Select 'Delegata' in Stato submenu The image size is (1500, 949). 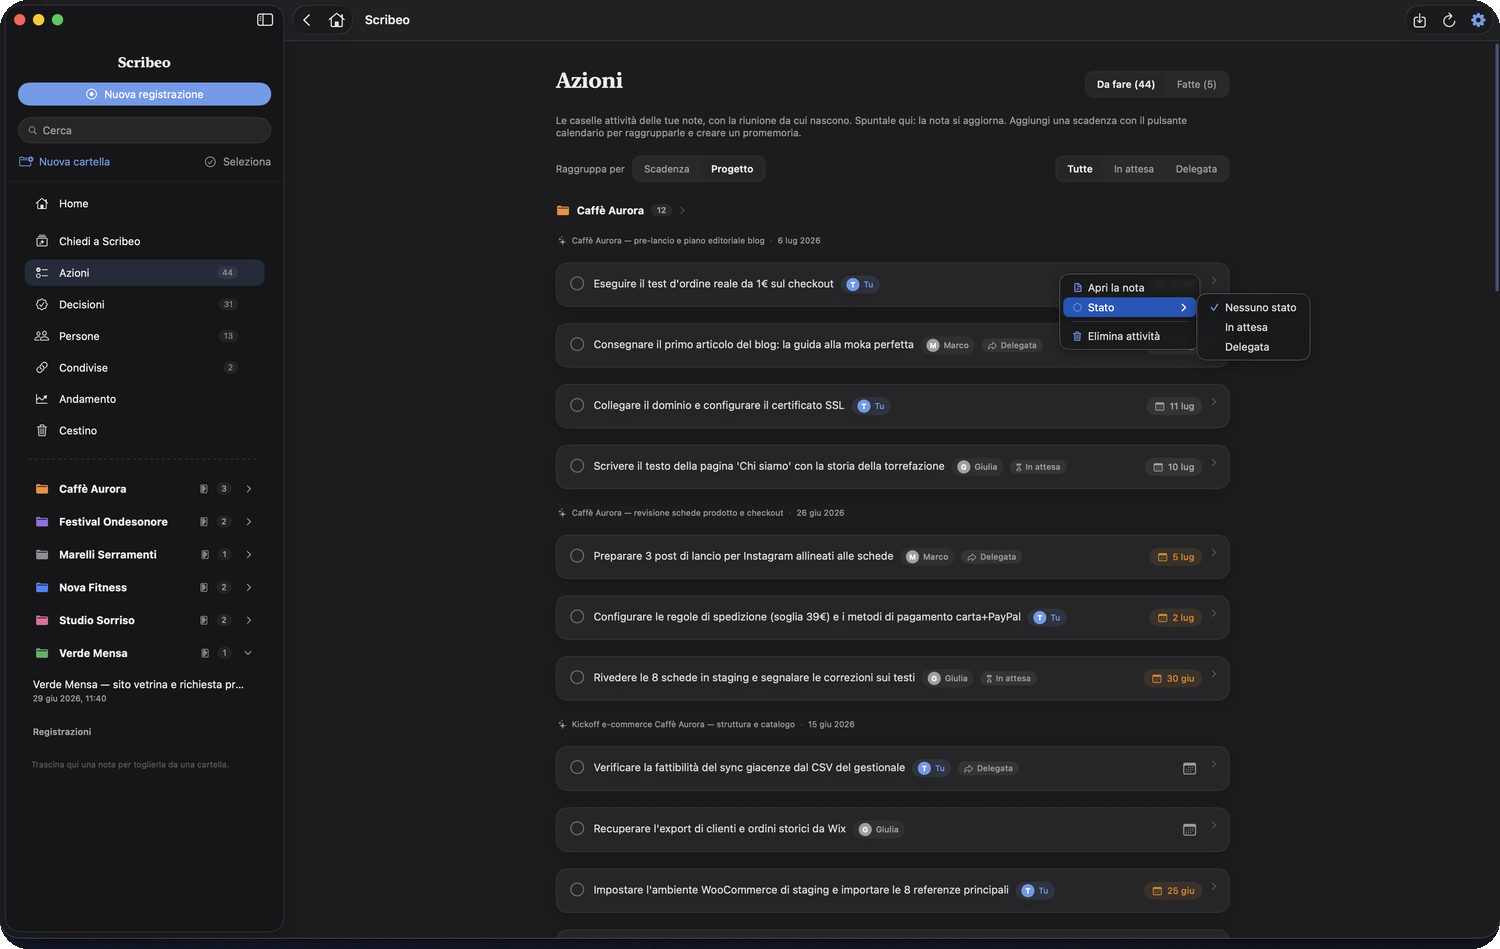pos(1254,347)
